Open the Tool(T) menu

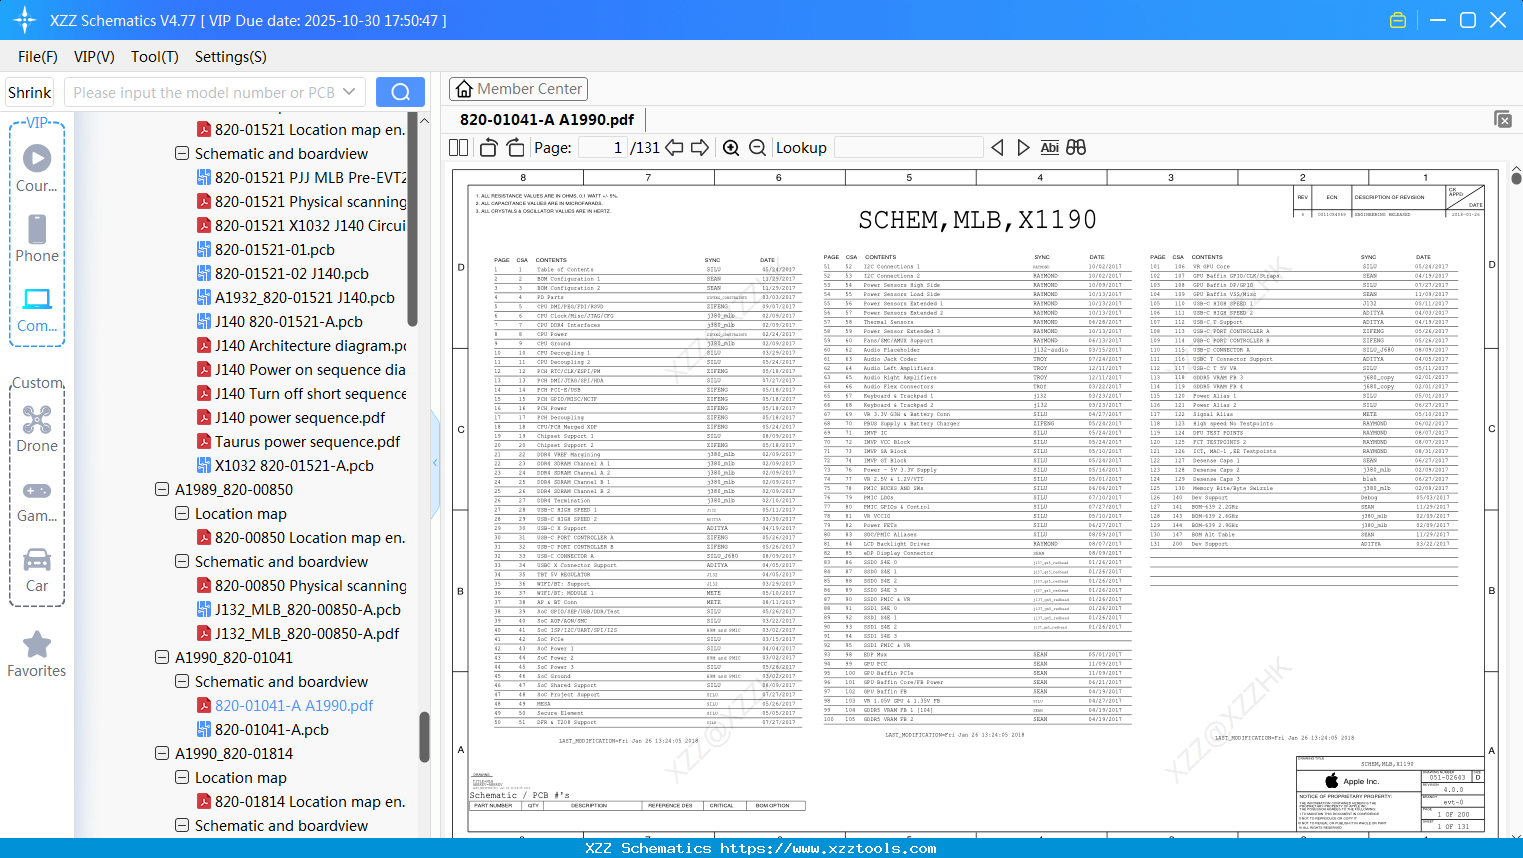155,57
